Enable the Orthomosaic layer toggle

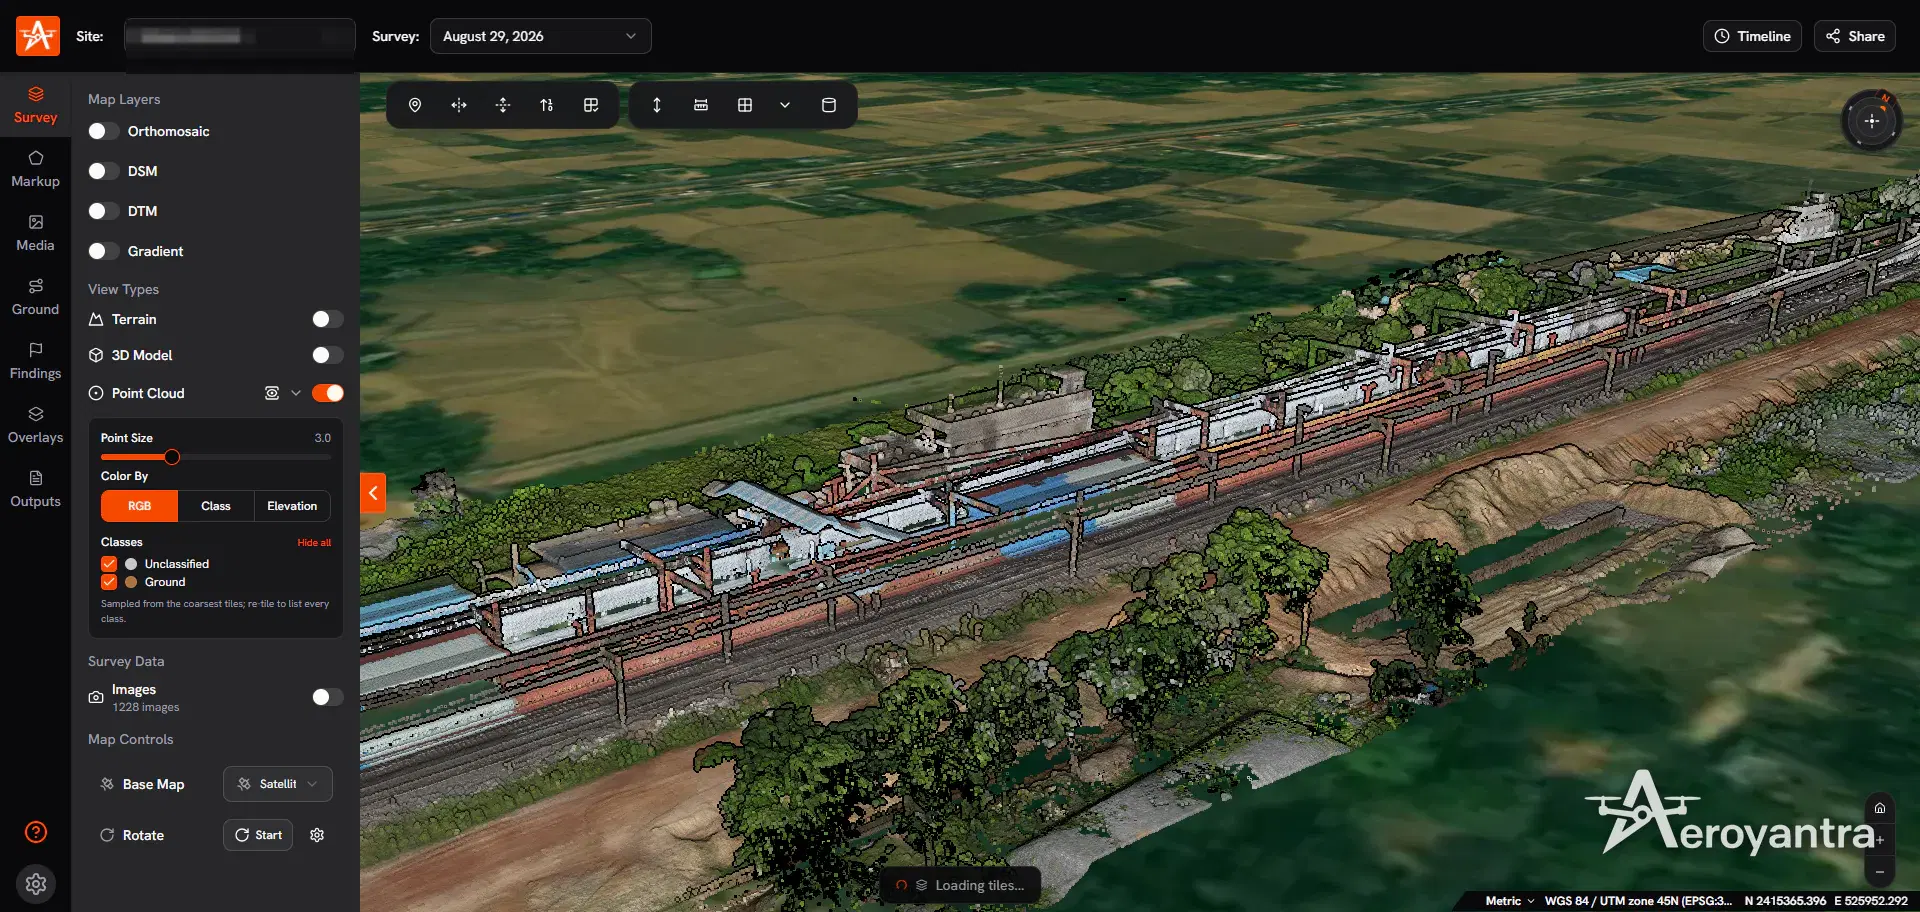104,131
